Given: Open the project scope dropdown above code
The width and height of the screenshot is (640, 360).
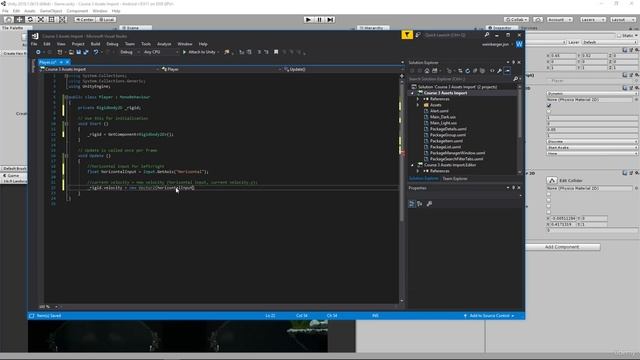Looking at the screenshot, I should click(x=99, y=69).
